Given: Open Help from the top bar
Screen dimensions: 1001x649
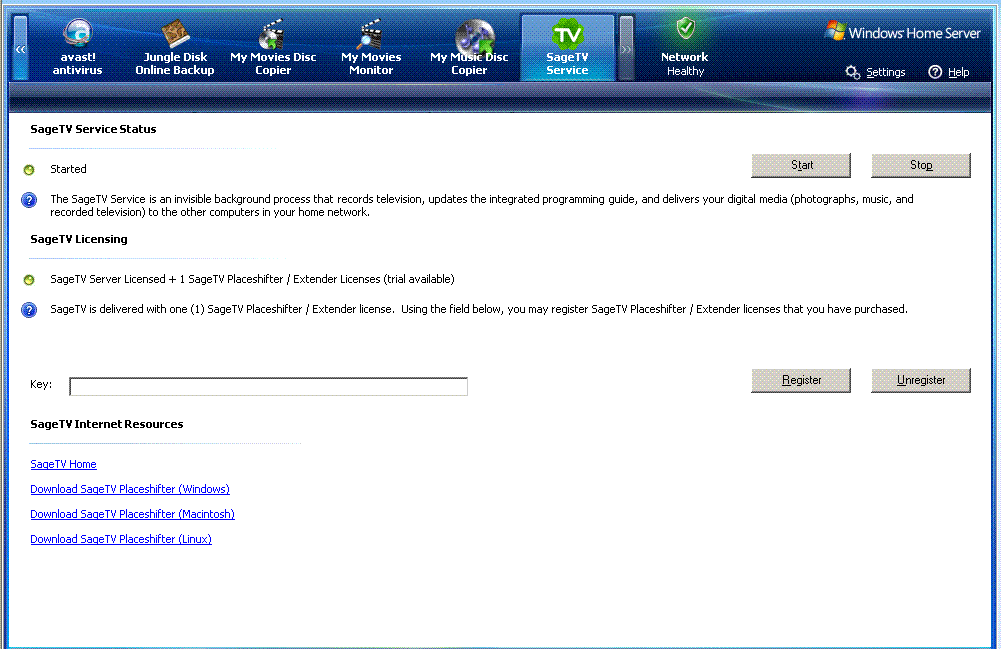Looking at the screenshot, I should click(949, 72).
